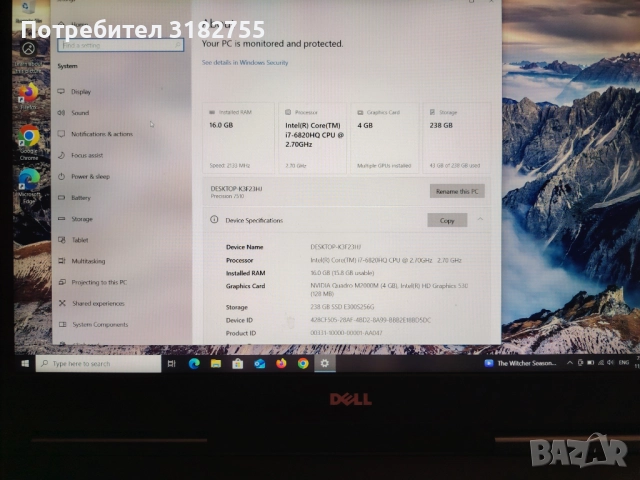Open Firefox desktop shortcut

pyautogui.click(x=28, y=97)
